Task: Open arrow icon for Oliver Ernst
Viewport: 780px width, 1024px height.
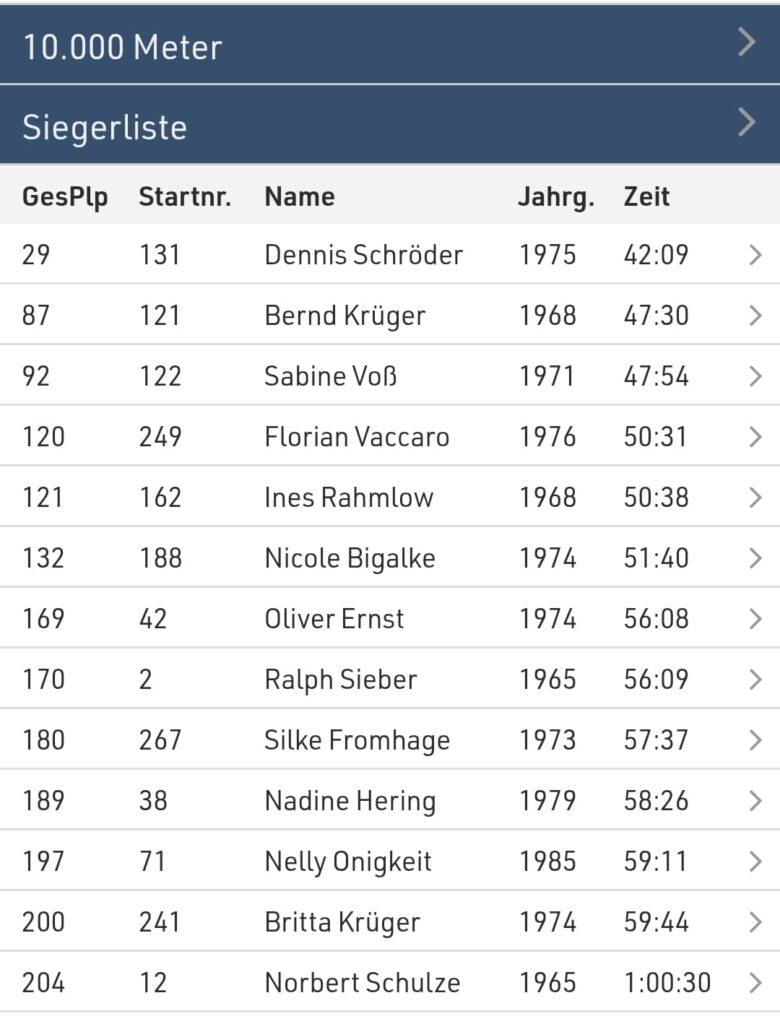Action: point(755,619)
